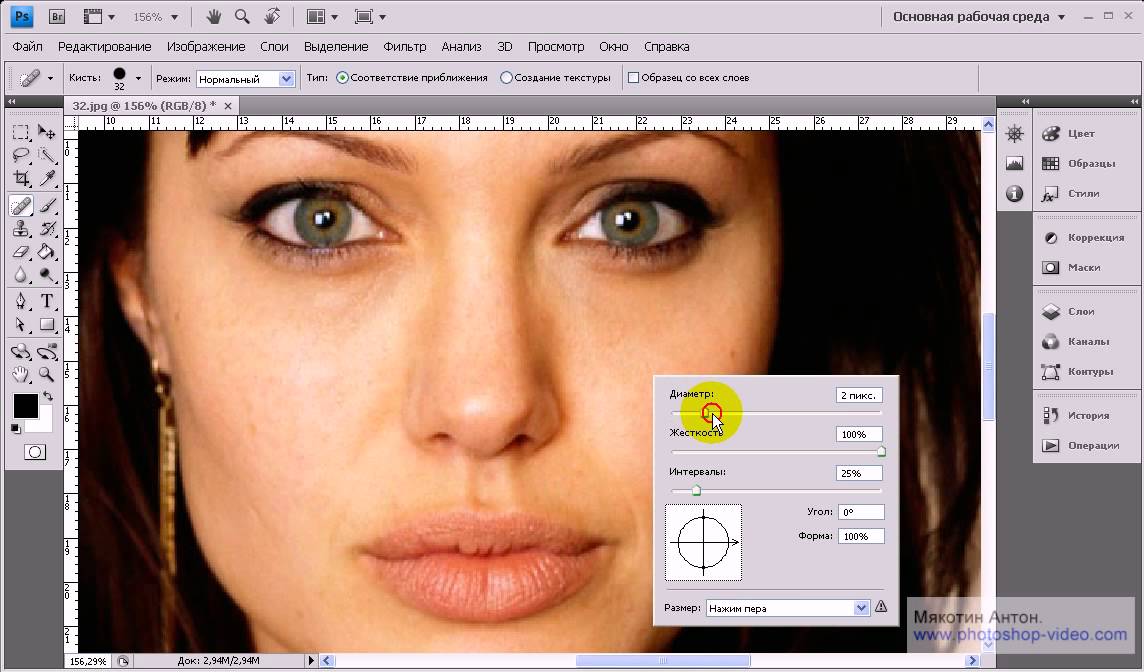The image size is (1144, 672).
Task: Select the Blur tool
Action: [x=20, y=275]
